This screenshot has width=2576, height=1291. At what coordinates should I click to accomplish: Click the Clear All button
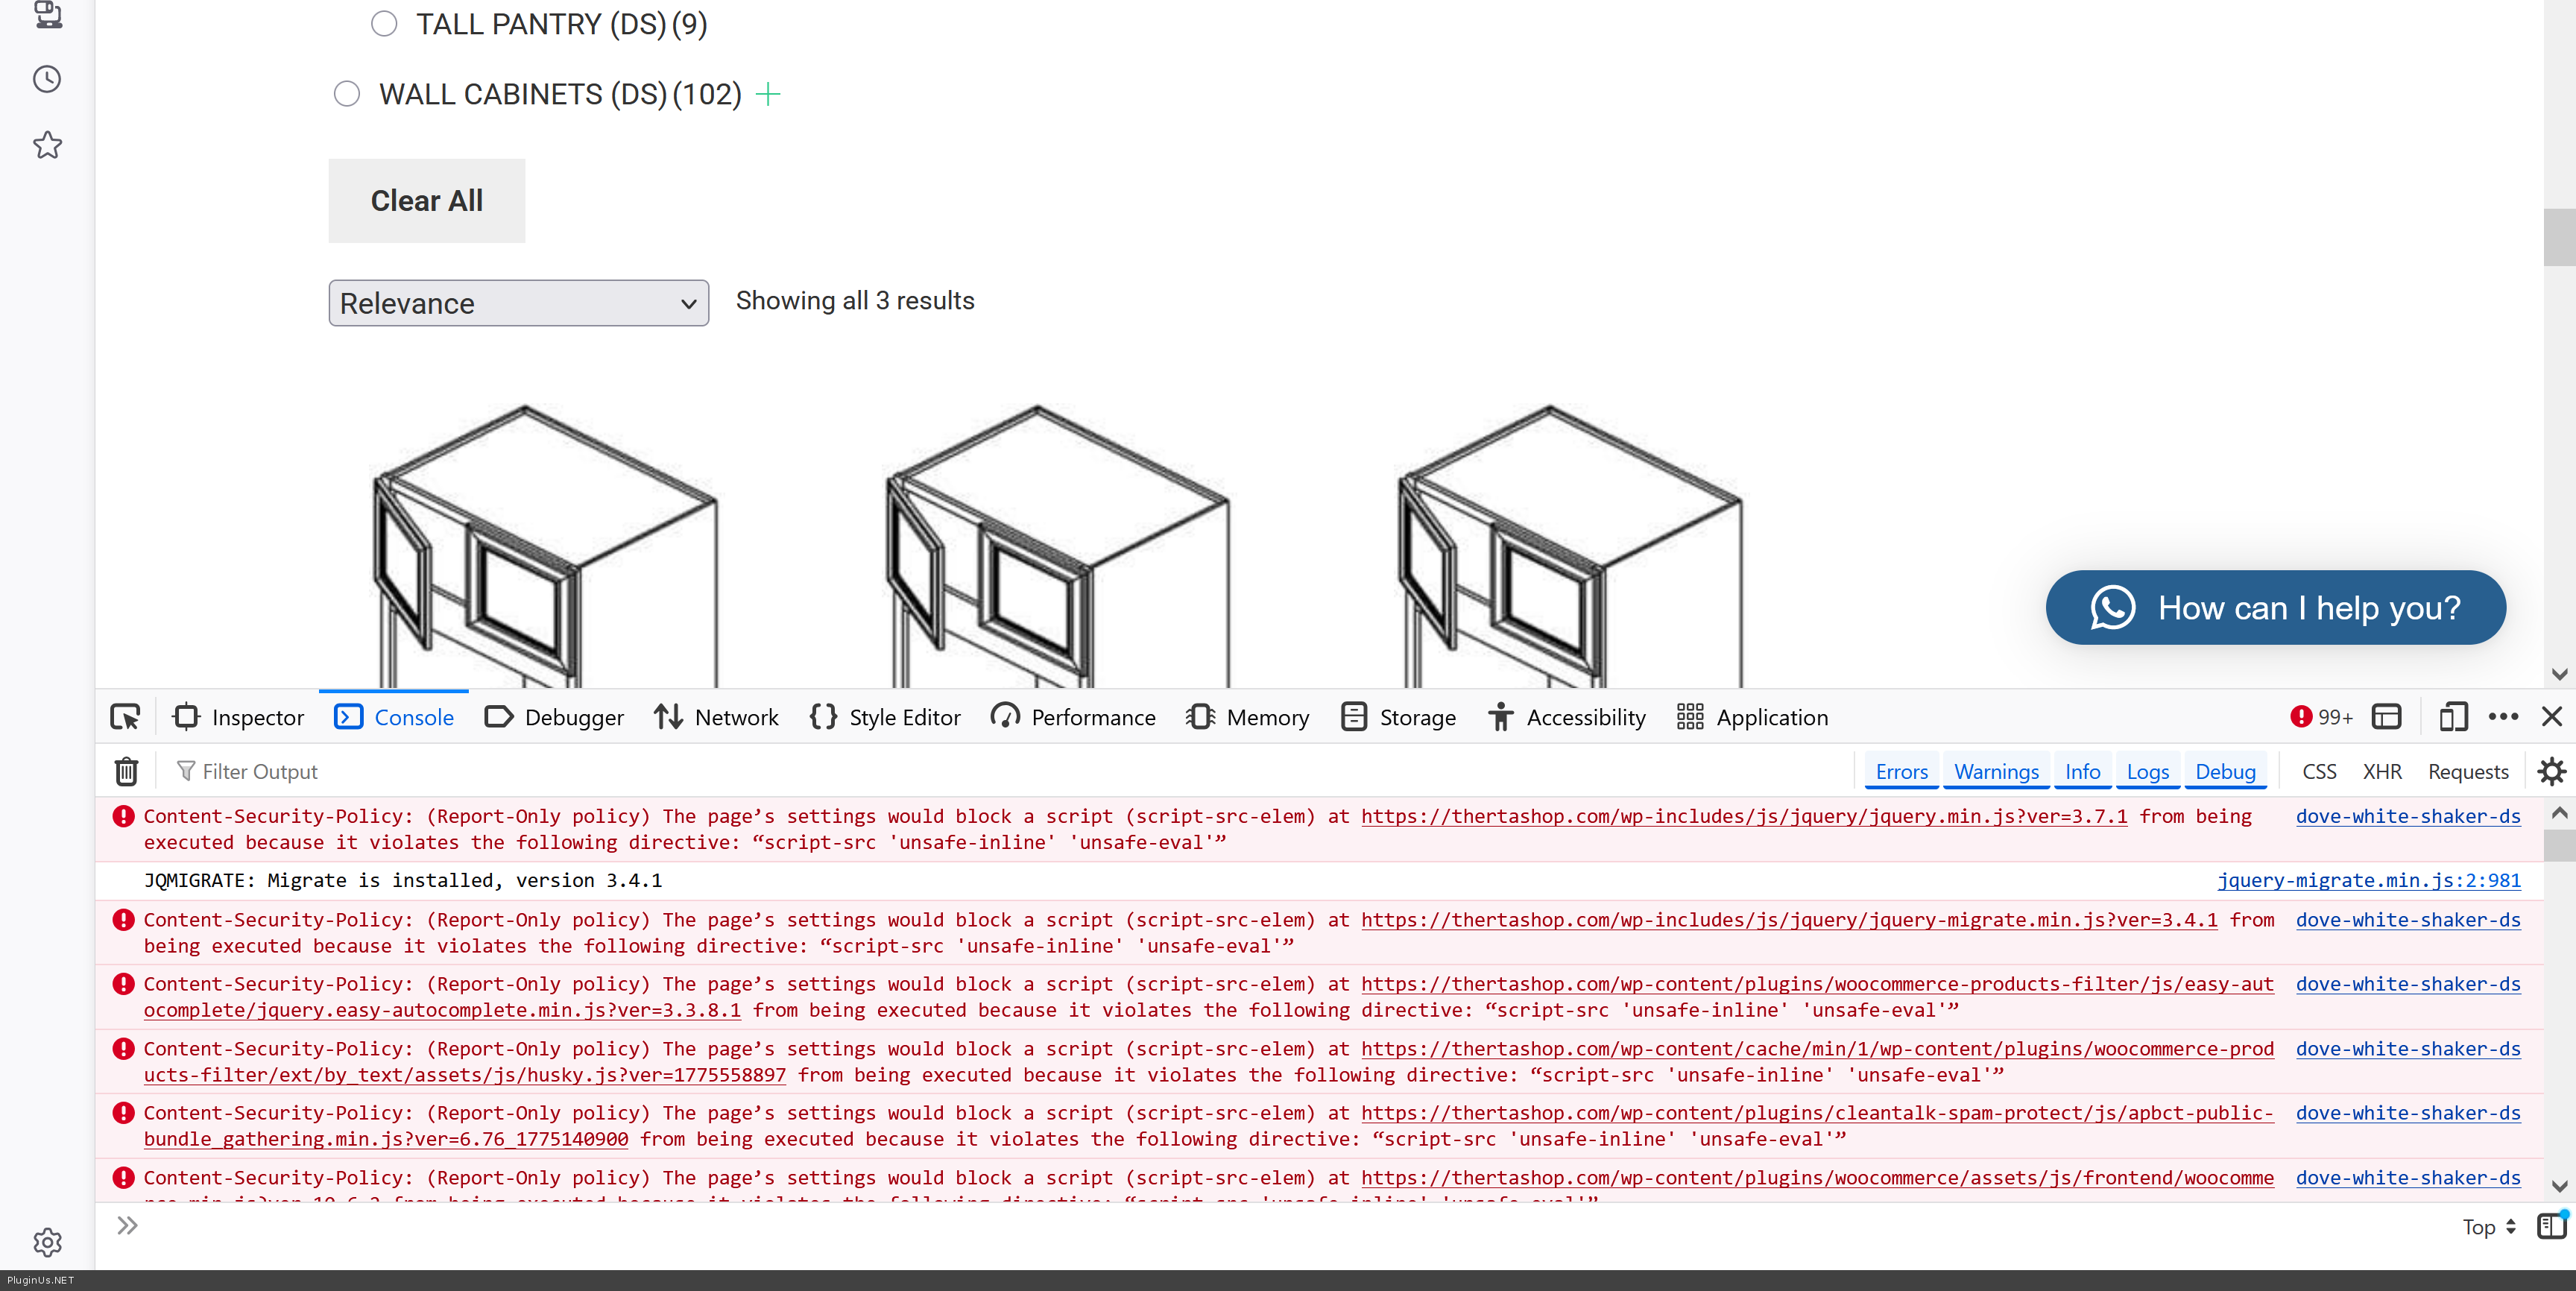[426, 201]
